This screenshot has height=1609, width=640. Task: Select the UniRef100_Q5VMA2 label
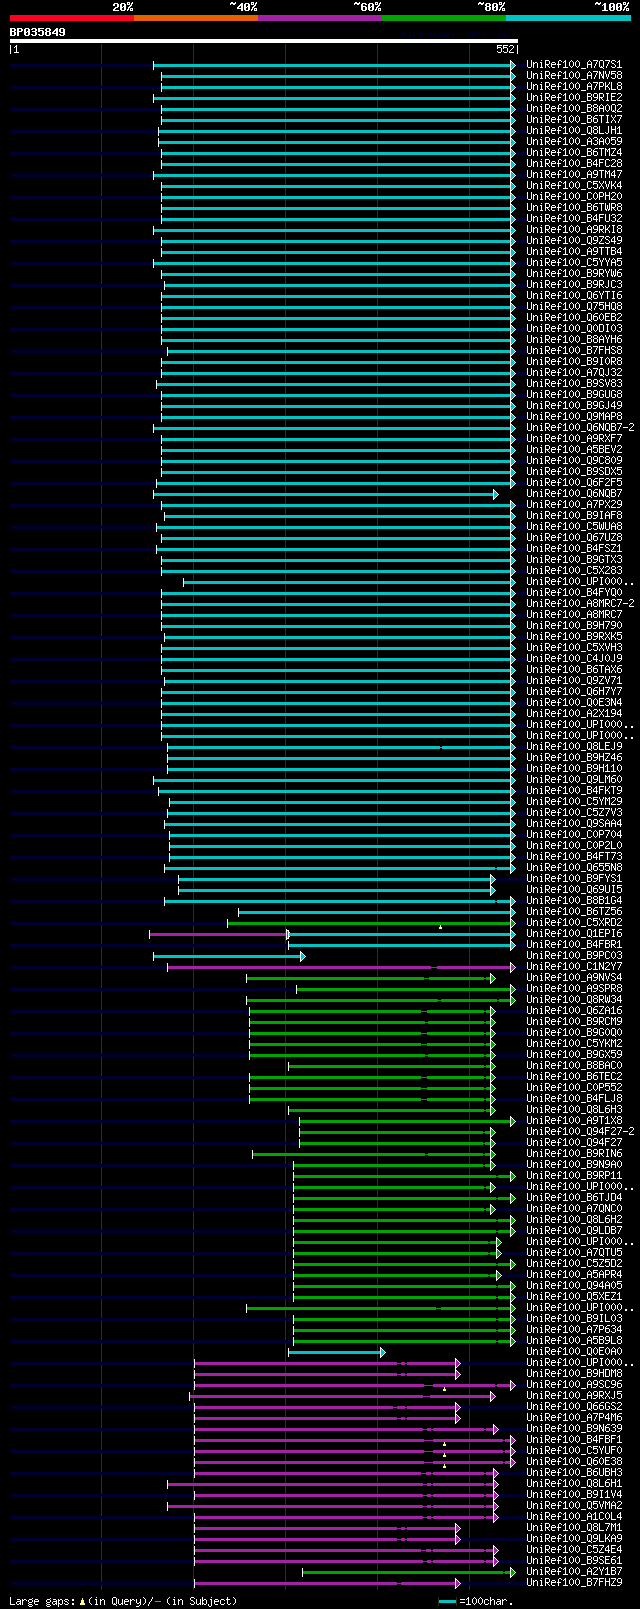click(x=574, y=1506)
